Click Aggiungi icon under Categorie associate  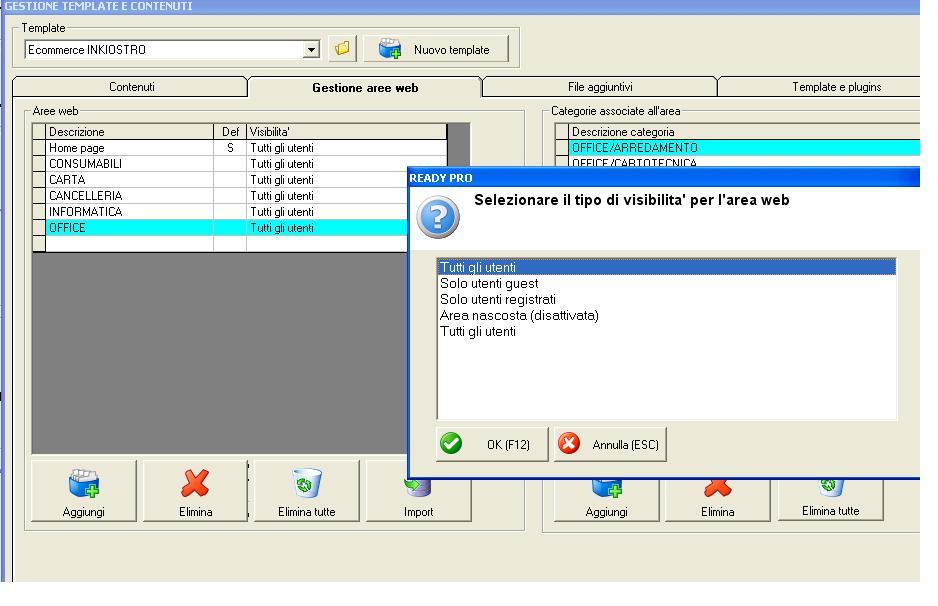point(607,488)
